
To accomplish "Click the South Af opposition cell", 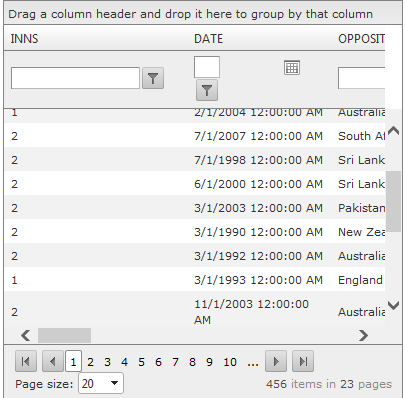I will coord(362,136).
